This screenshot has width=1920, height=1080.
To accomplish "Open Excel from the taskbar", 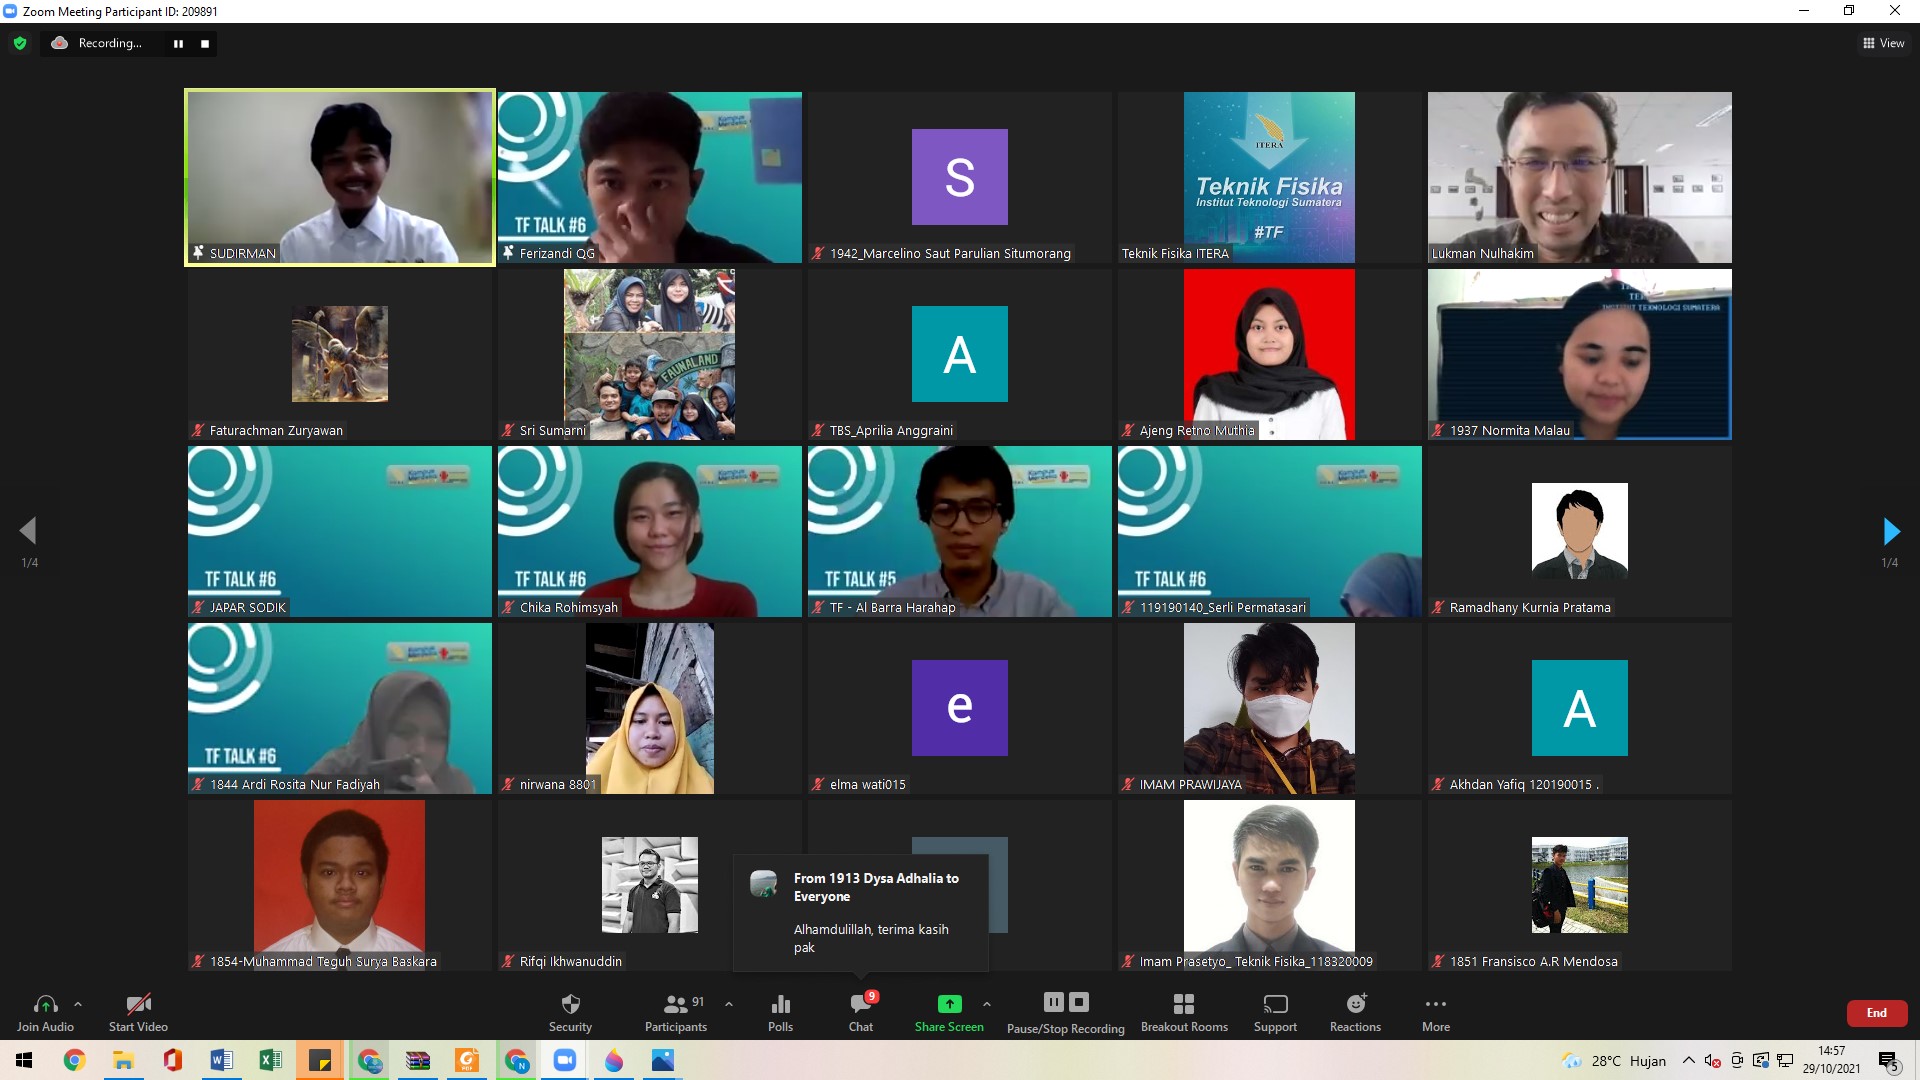I will coord(270,1060).
